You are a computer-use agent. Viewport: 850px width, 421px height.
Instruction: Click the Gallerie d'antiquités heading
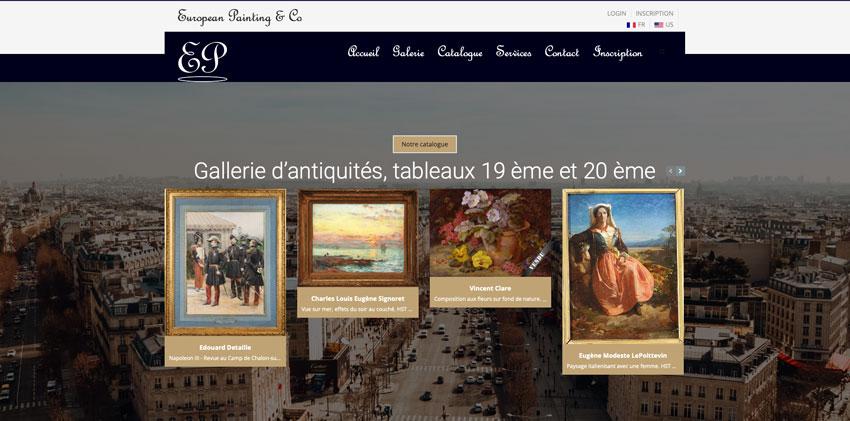[424, 171]
